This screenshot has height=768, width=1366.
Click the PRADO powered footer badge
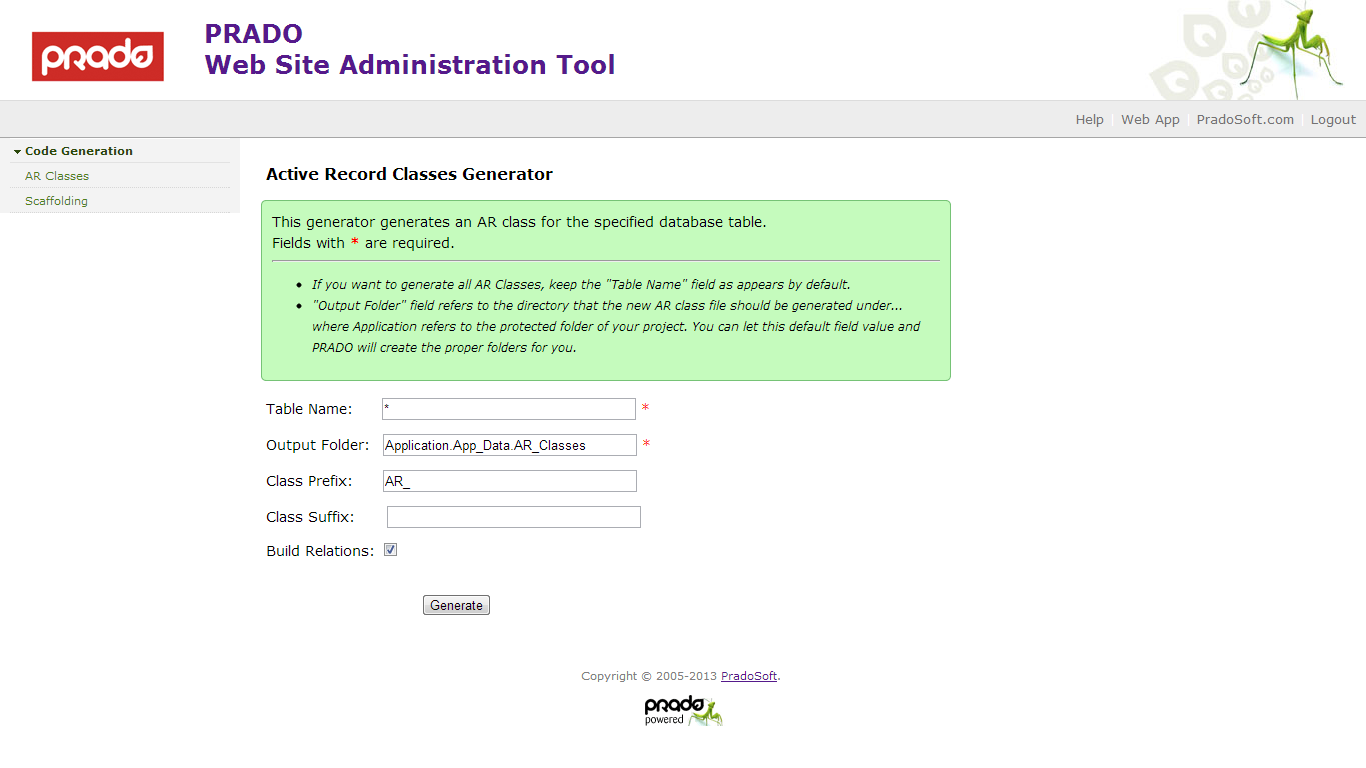[683, 710]
